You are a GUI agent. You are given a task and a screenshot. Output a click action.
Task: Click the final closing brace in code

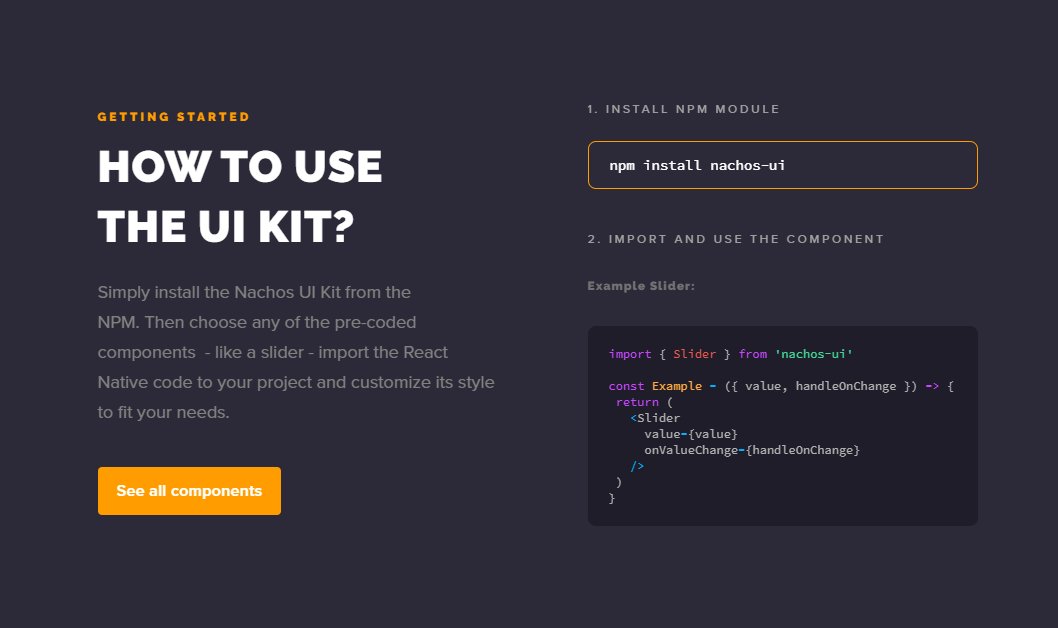612,498
